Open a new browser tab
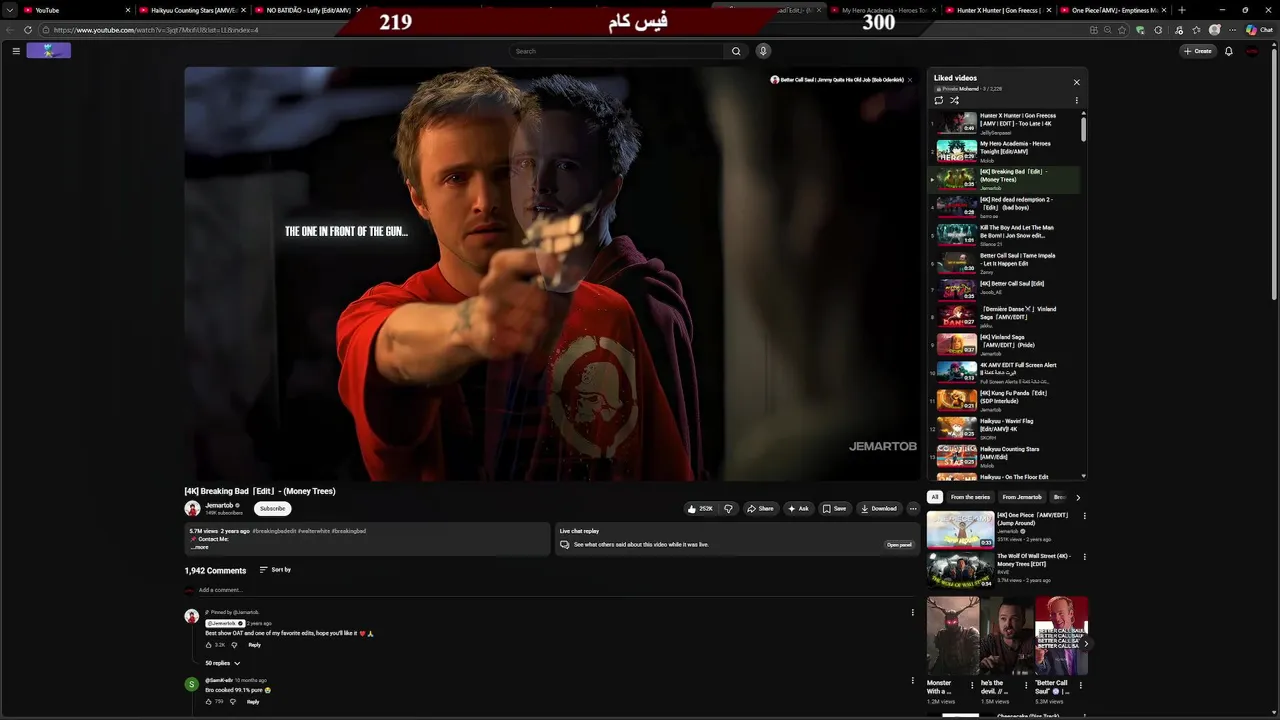 coord(1181,10)
